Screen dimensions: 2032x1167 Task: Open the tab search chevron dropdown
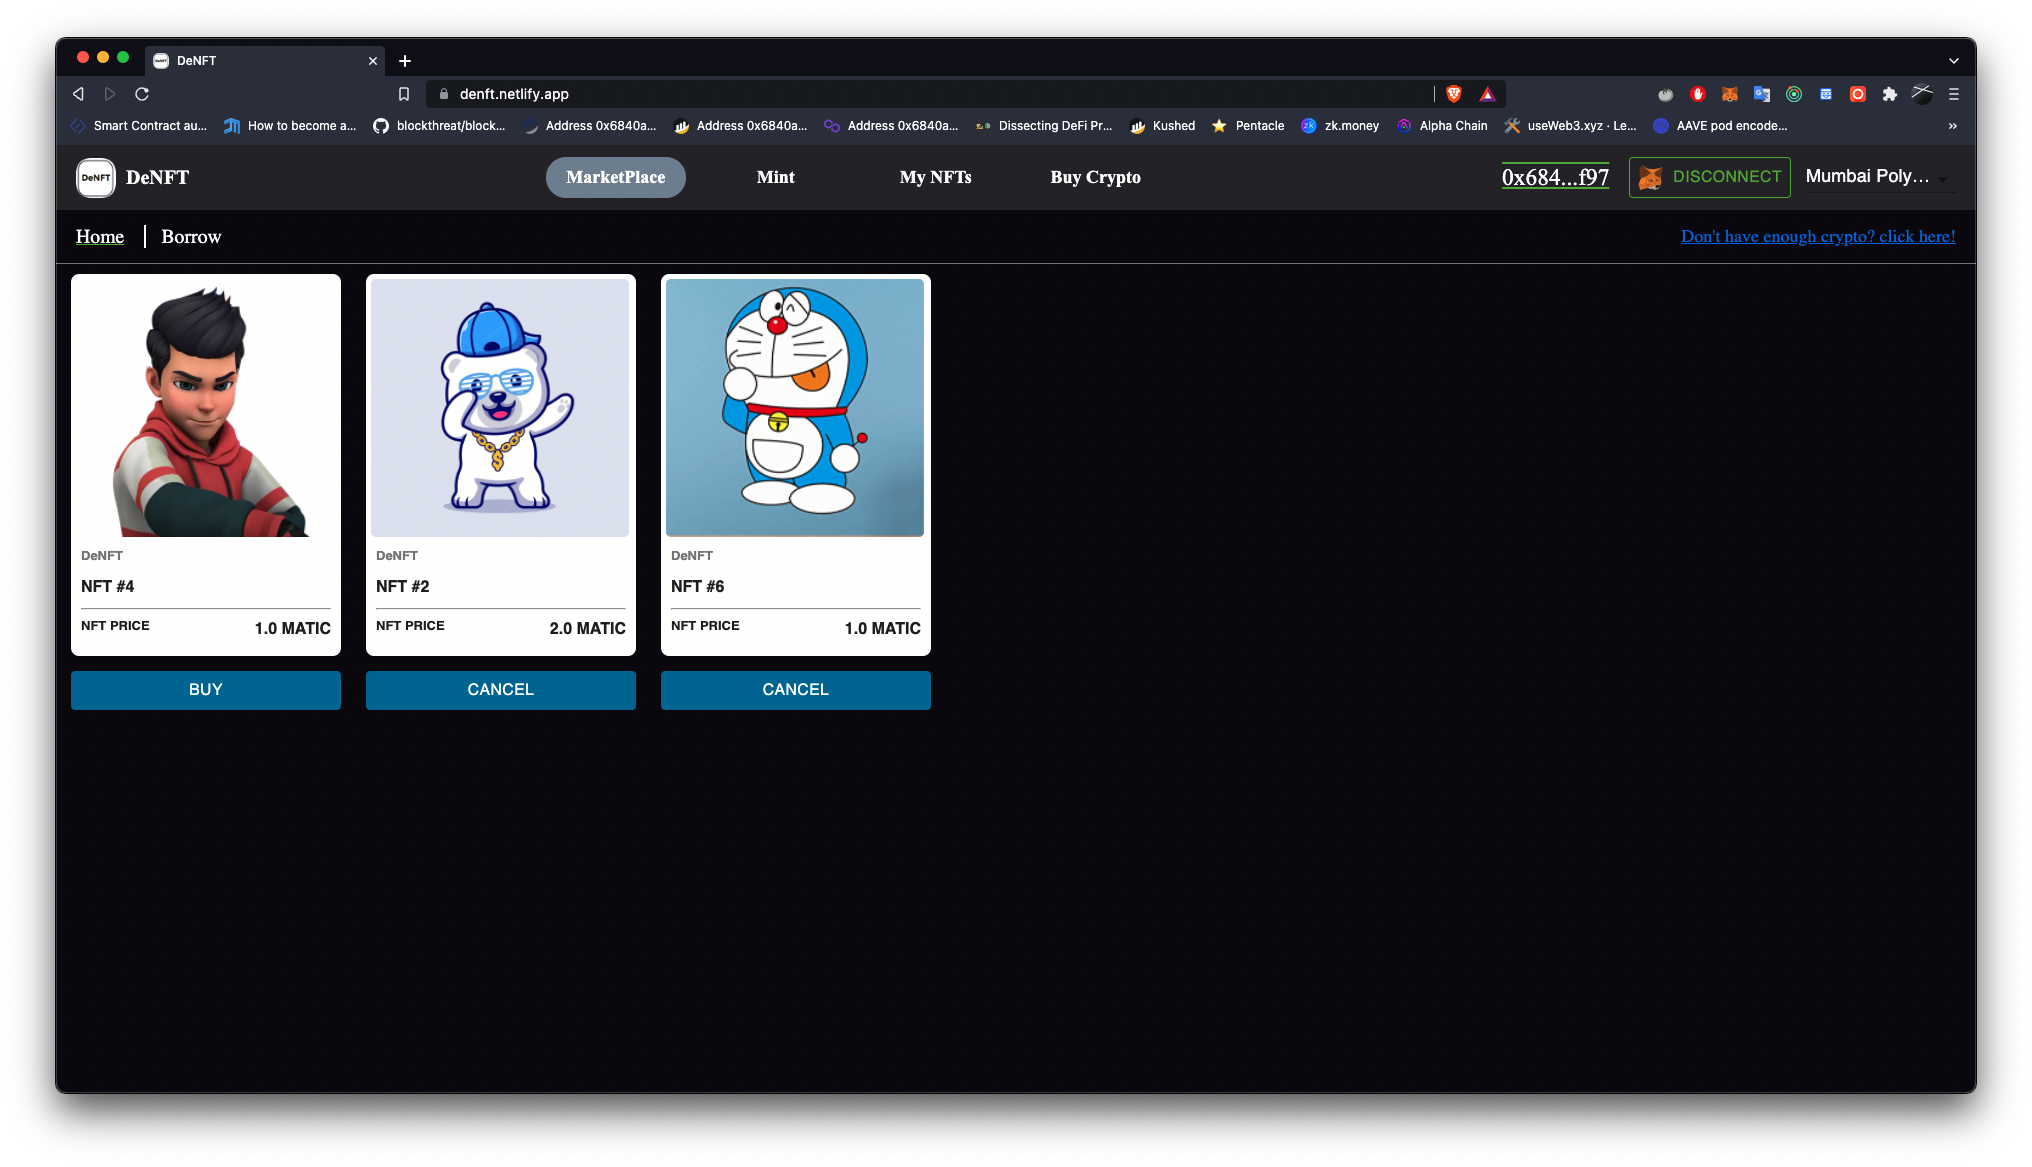(x=1953, y=61)
